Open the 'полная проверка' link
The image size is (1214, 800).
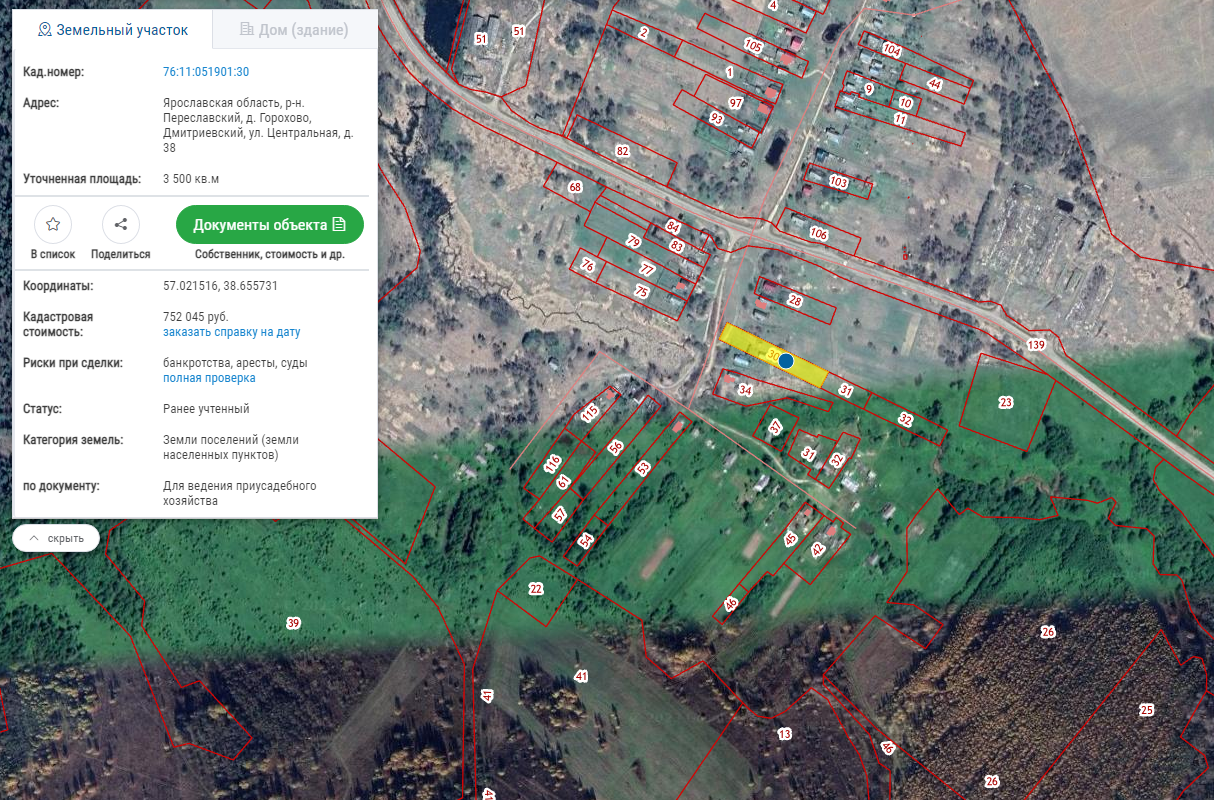click(x=209, y=378)
